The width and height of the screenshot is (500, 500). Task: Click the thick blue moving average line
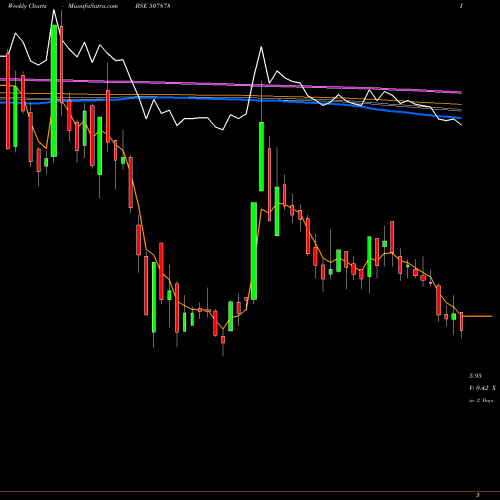point(231,100)
